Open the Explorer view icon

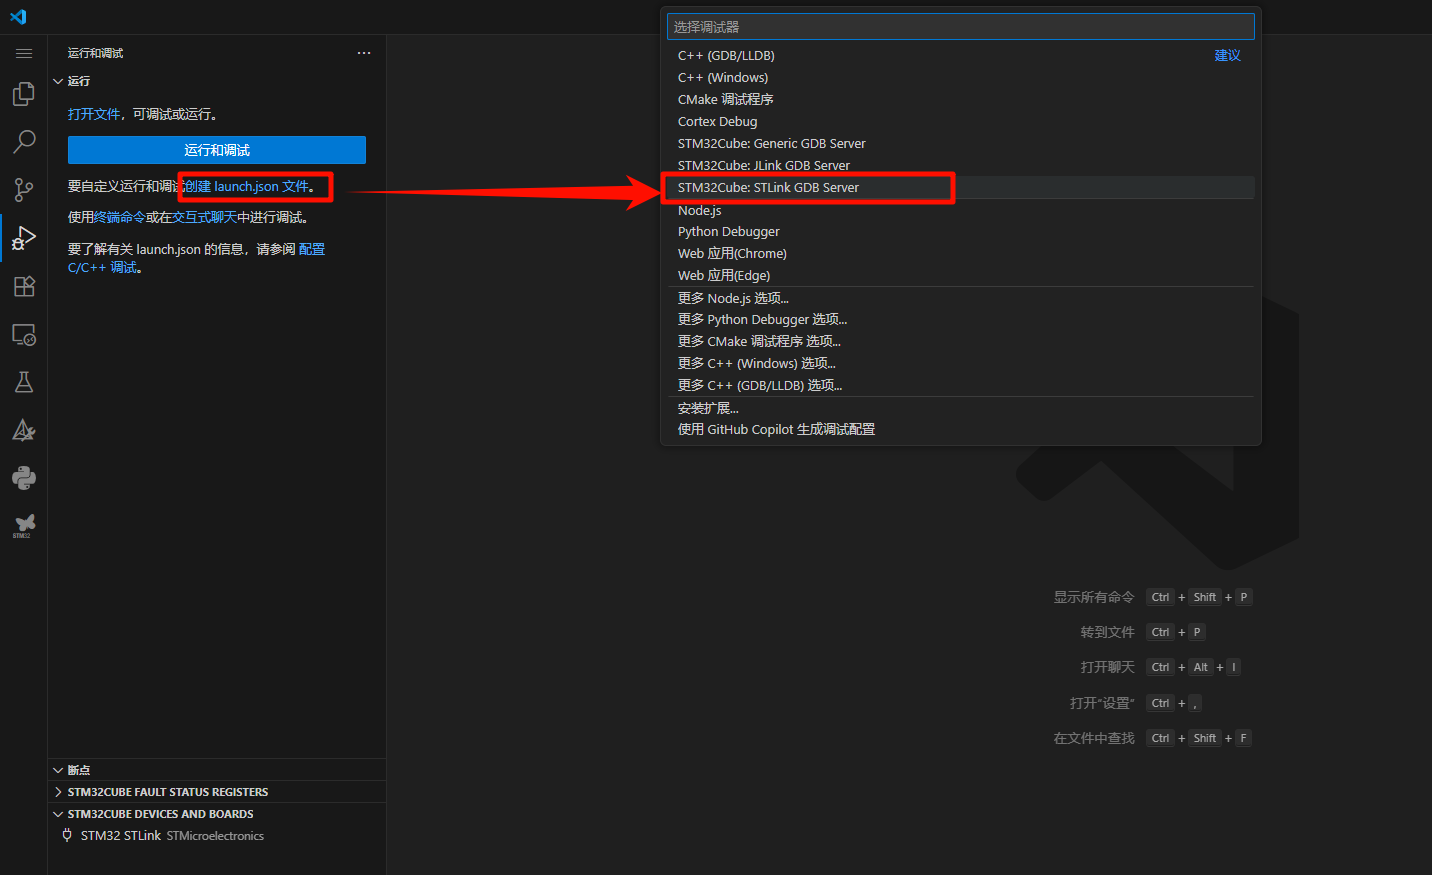[24, 94]
